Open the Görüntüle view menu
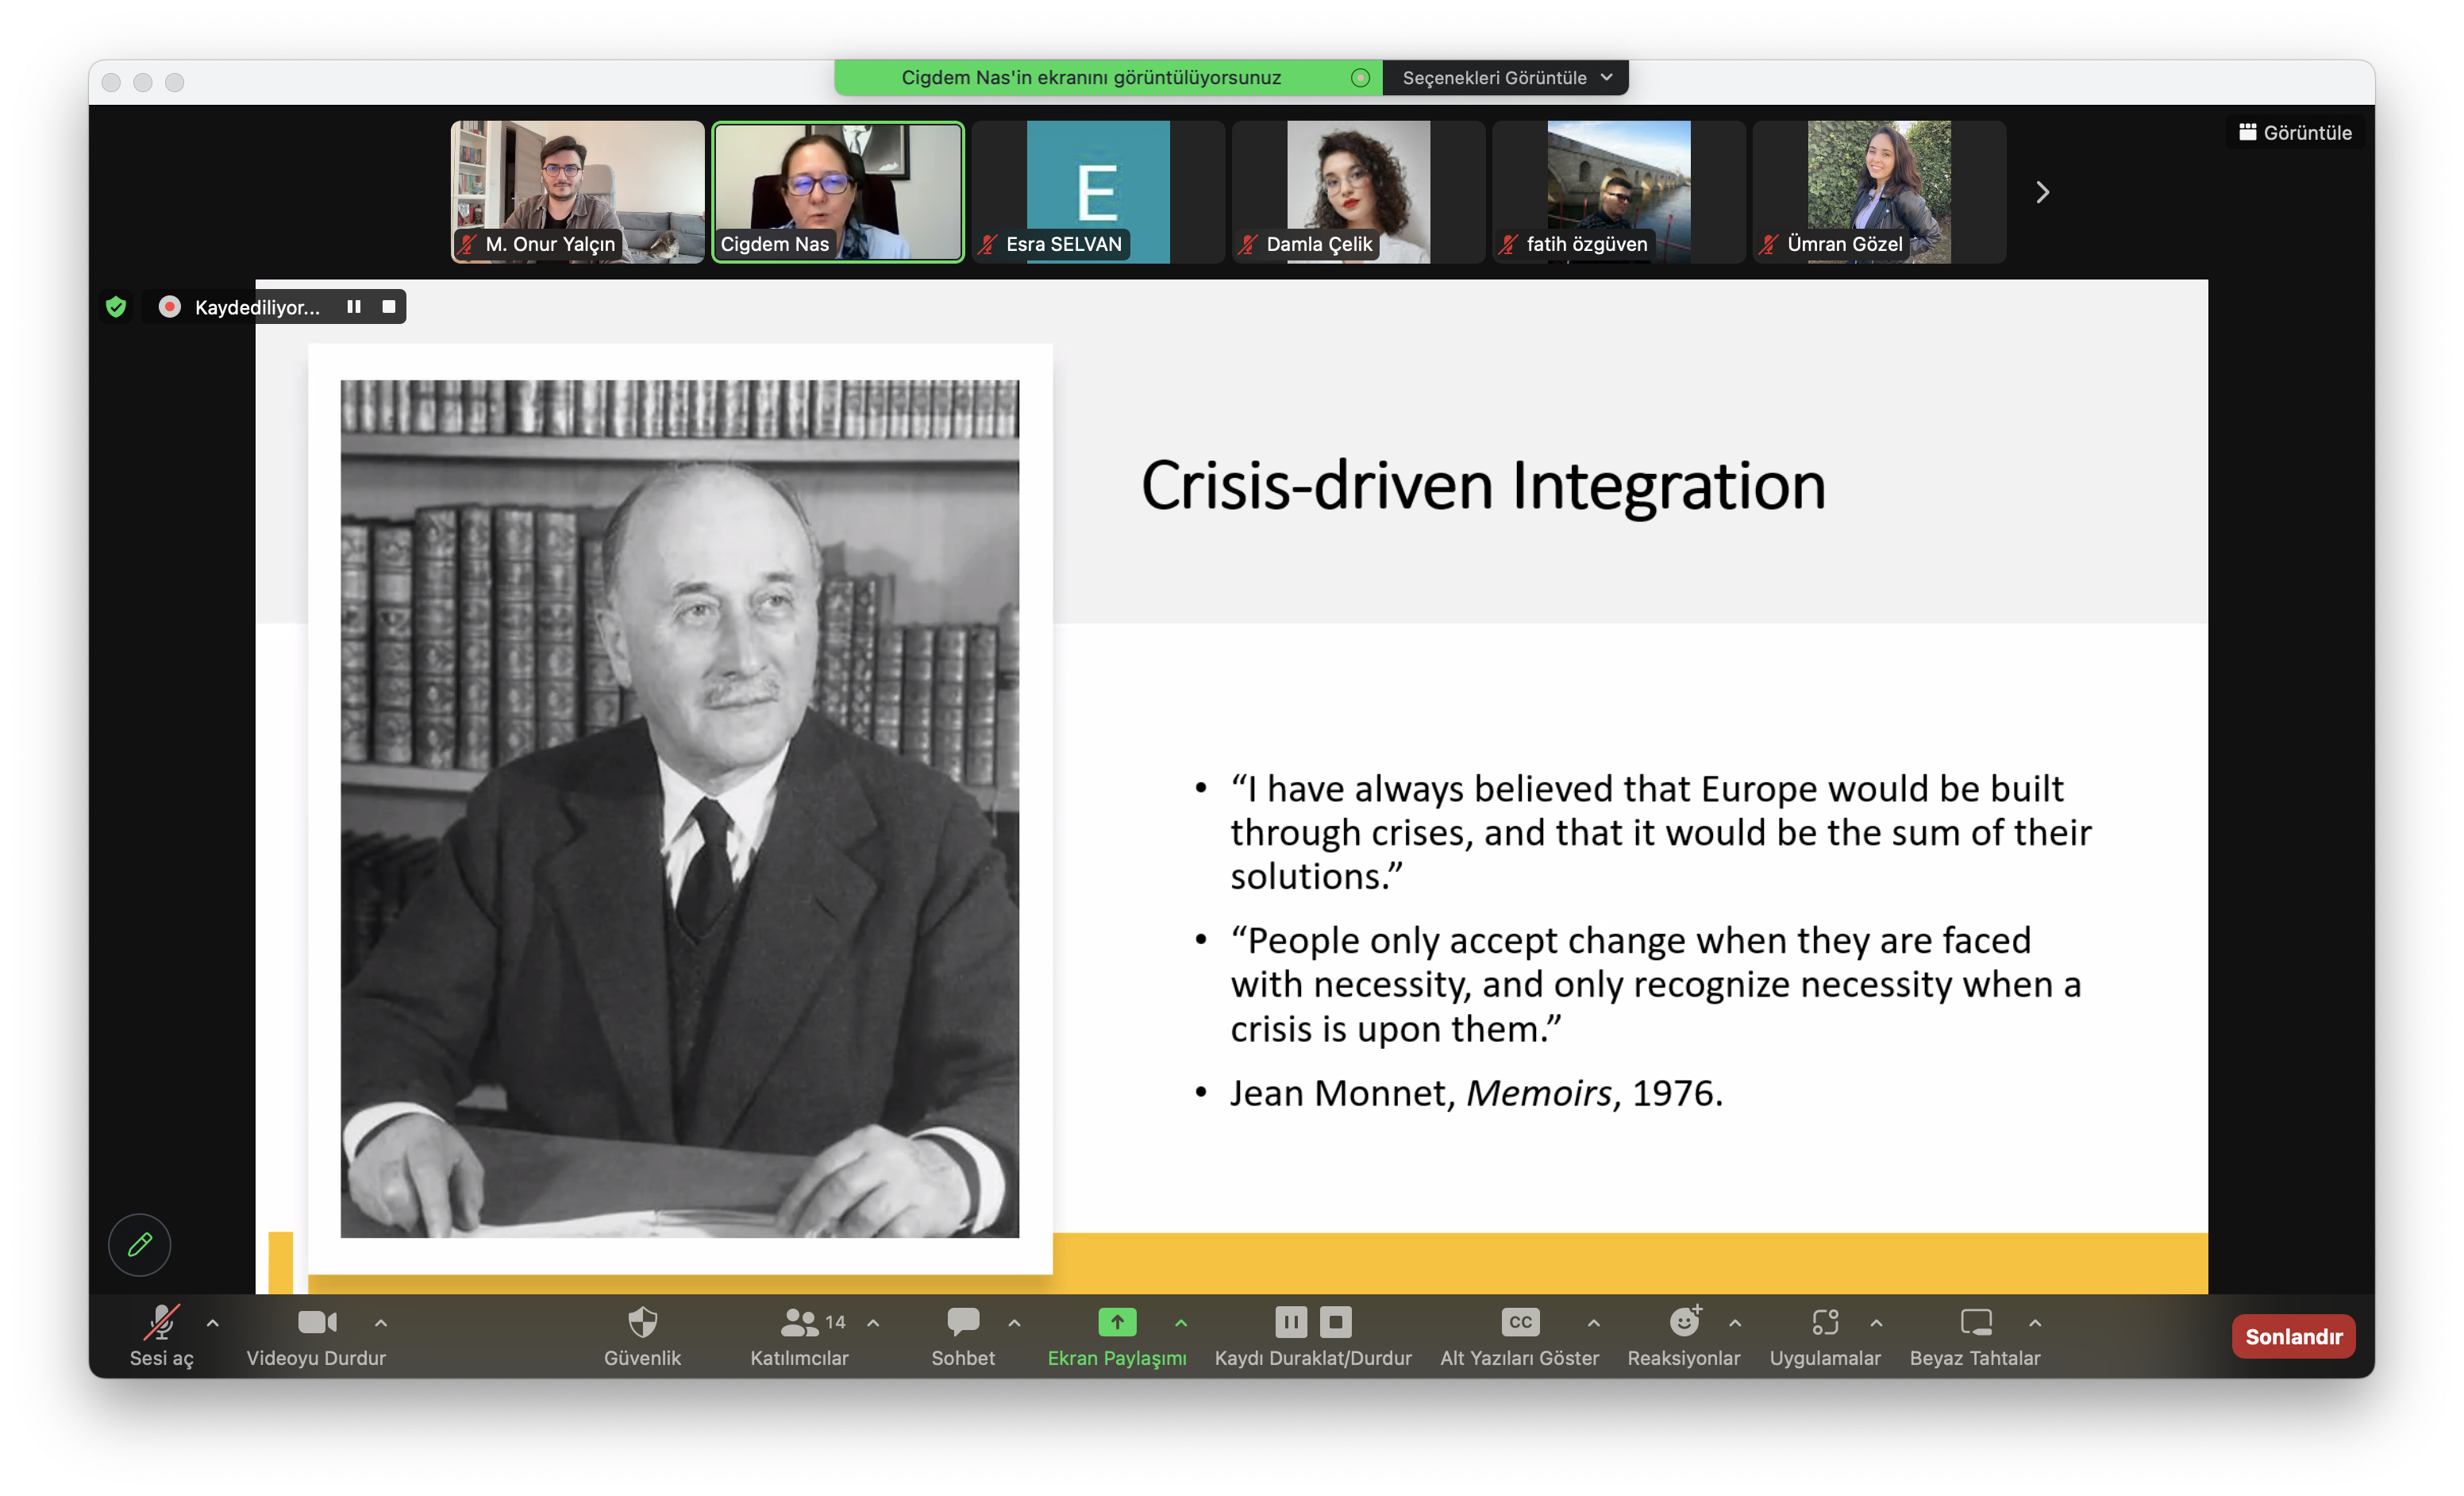The width and height of the screenshot is (2464, 1496). point(2295,132)
